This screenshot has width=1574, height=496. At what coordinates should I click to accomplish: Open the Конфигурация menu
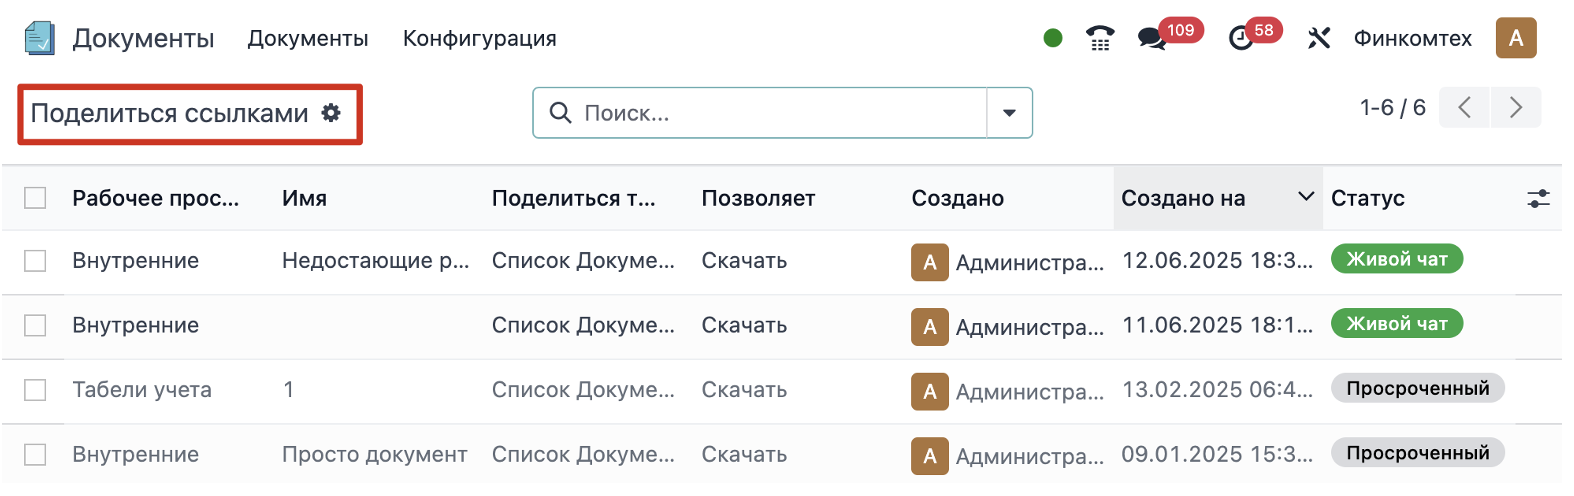[479, 38]
